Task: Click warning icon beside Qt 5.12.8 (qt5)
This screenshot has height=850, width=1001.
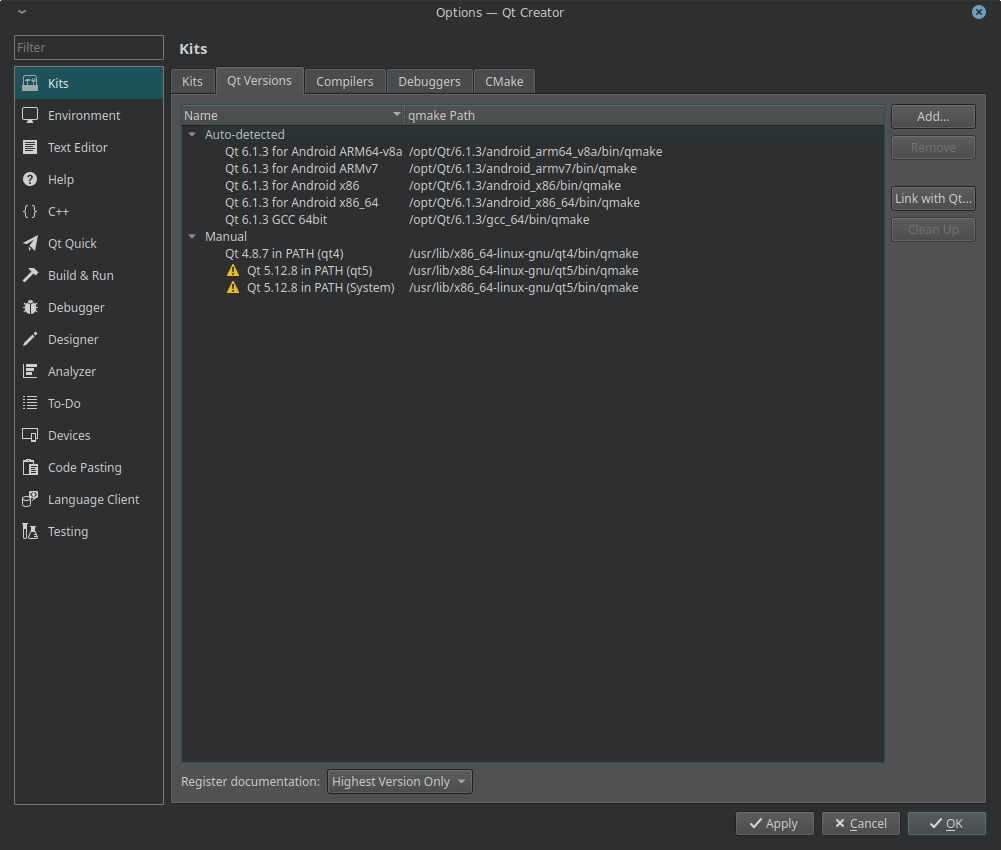Action: [x=233, y=271]
